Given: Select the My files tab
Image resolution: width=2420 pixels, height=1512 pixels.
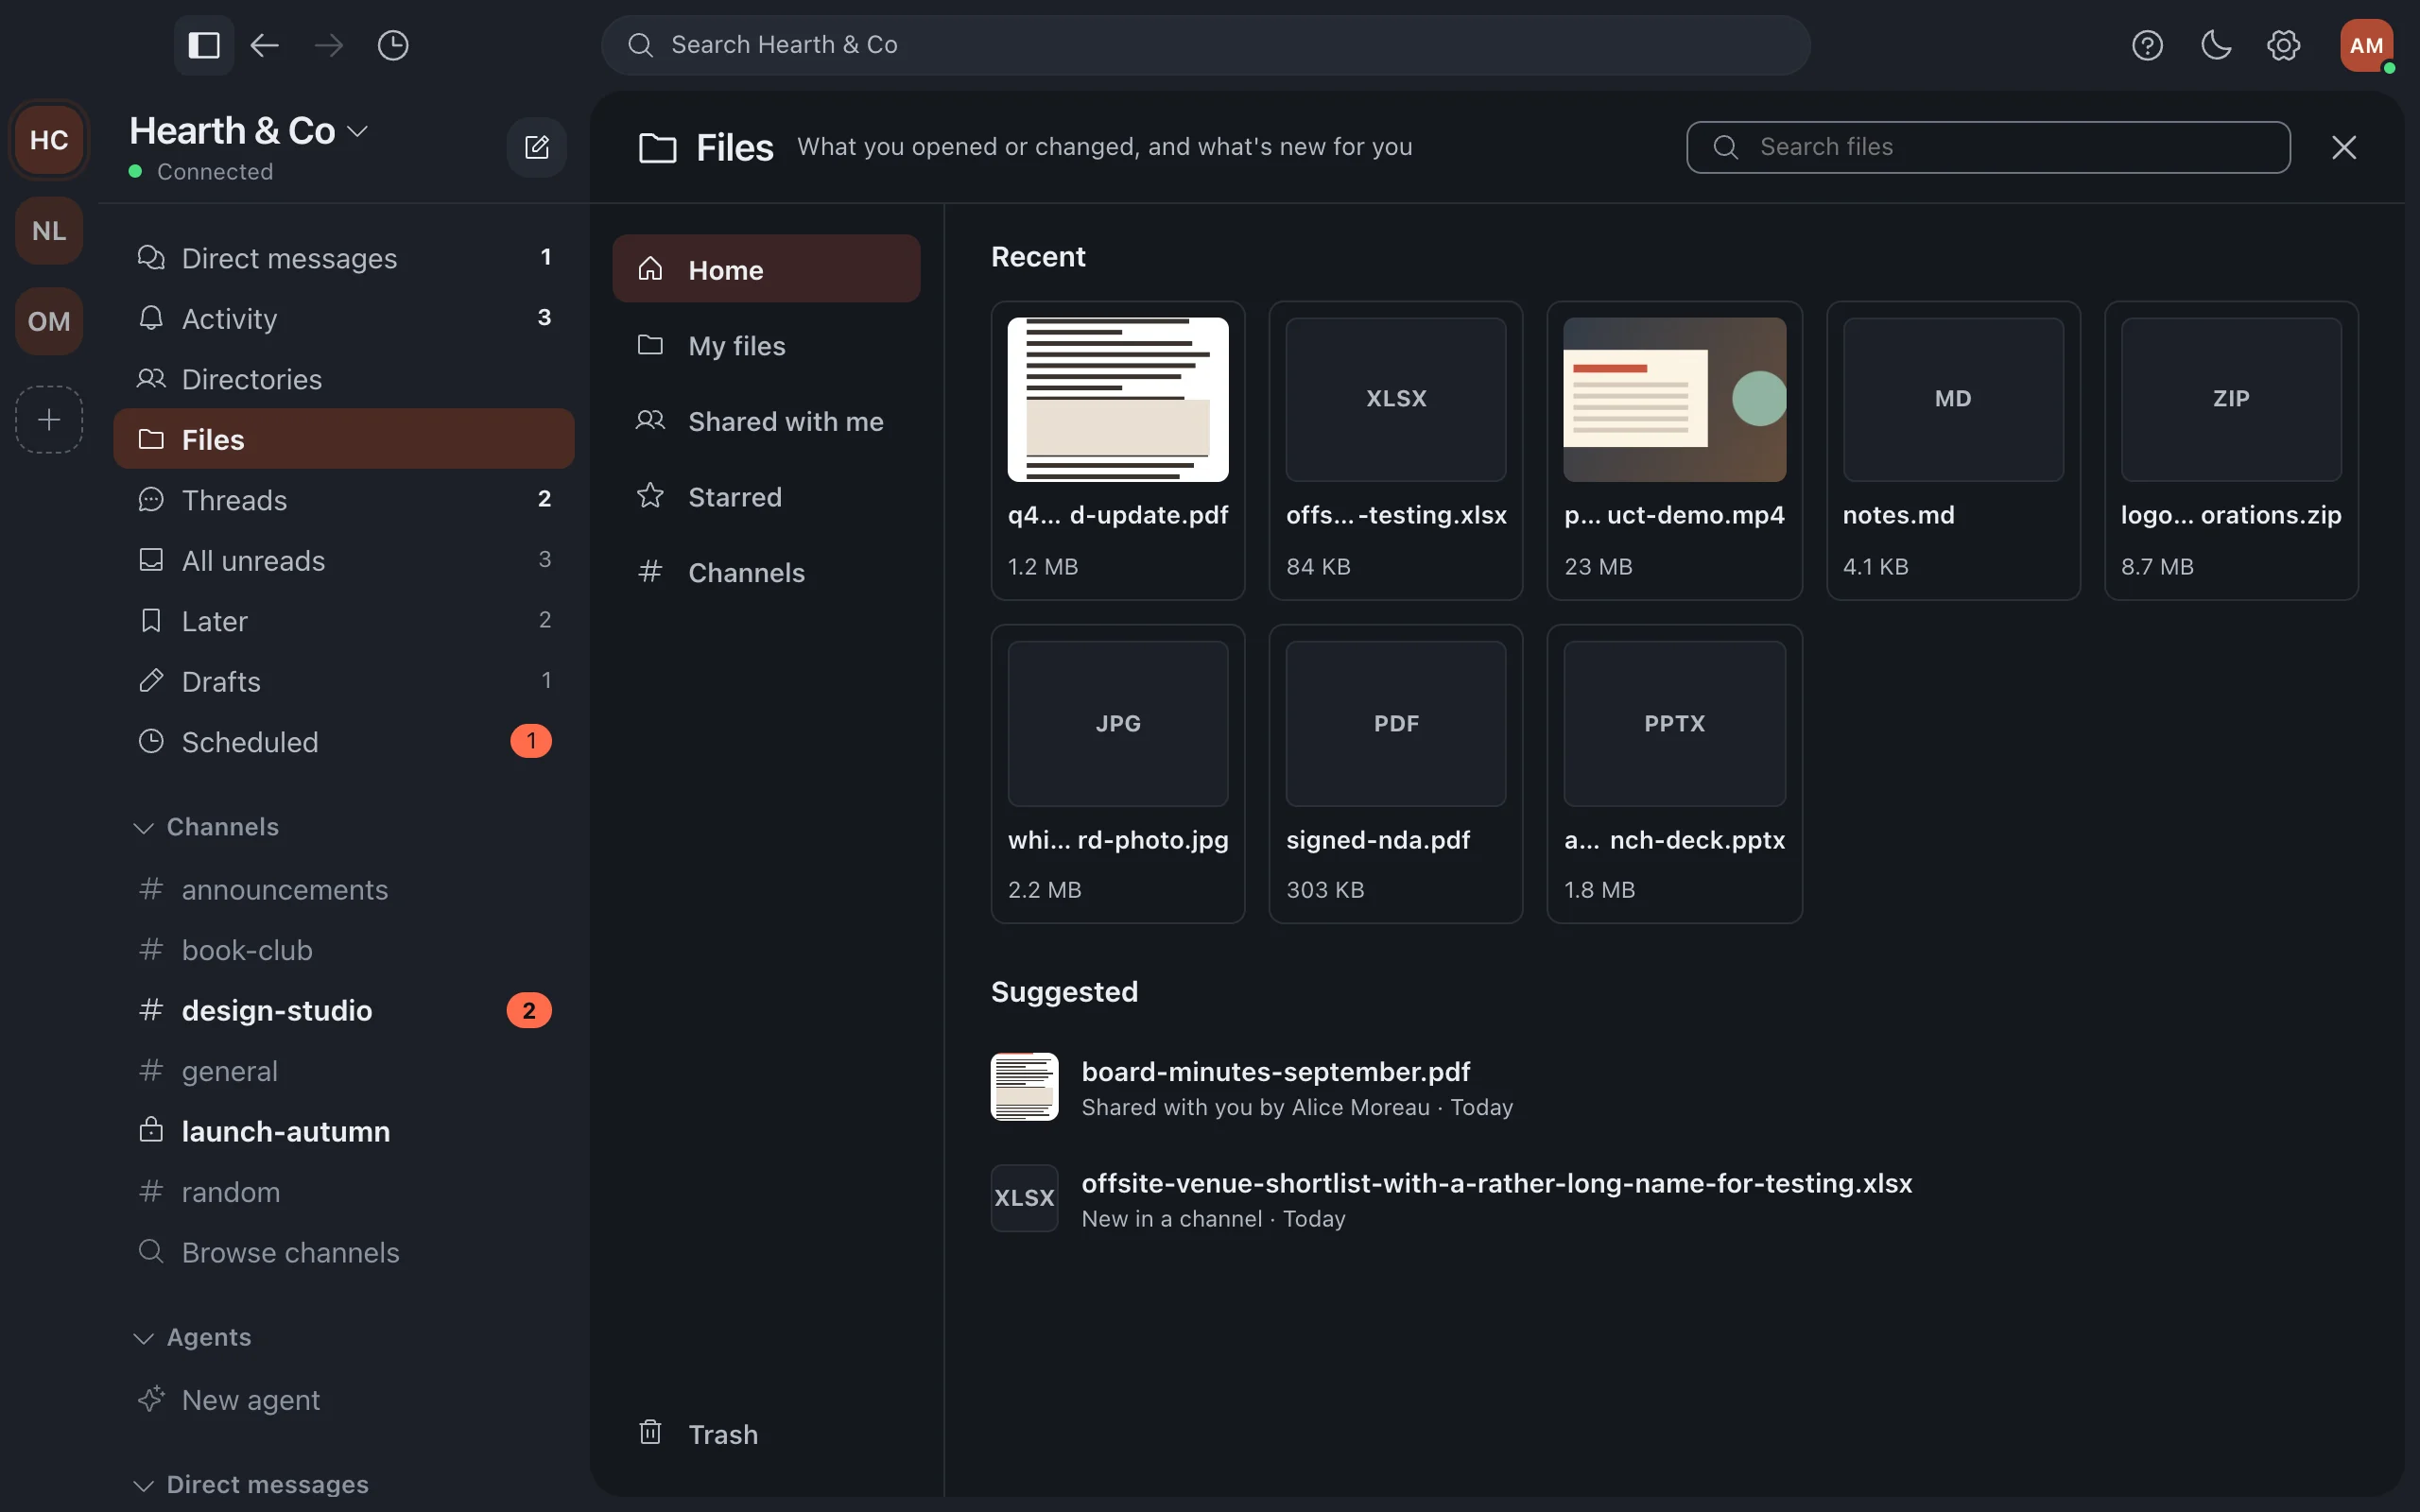Looking at the screenshot, I should (766, 345).
